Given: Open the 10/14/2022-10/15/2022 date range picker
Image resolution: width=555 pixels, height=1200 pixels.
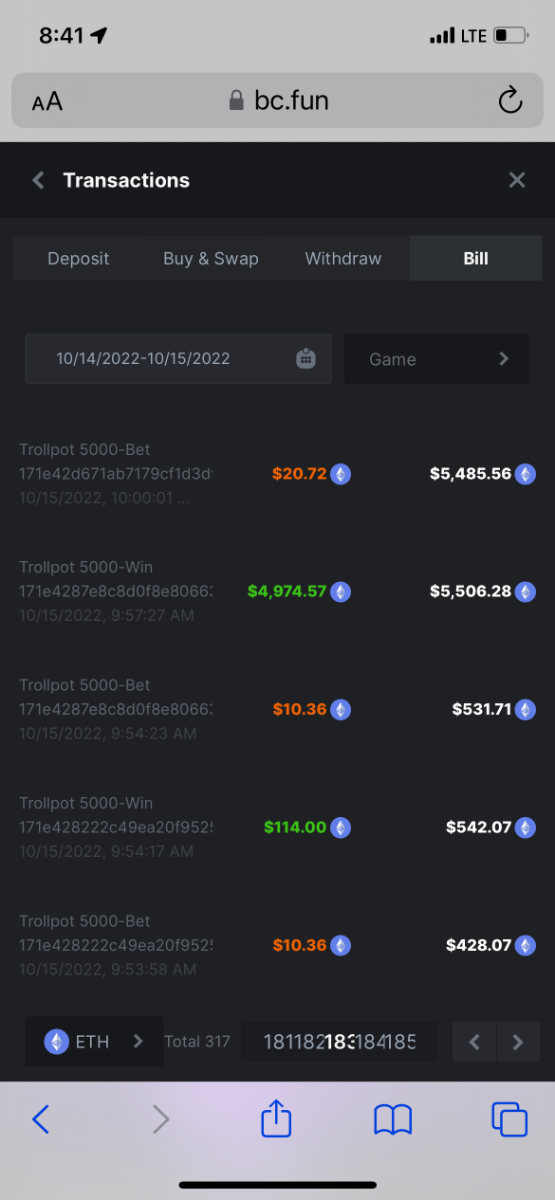Looking at the screenshot, I should pos(178,359).
